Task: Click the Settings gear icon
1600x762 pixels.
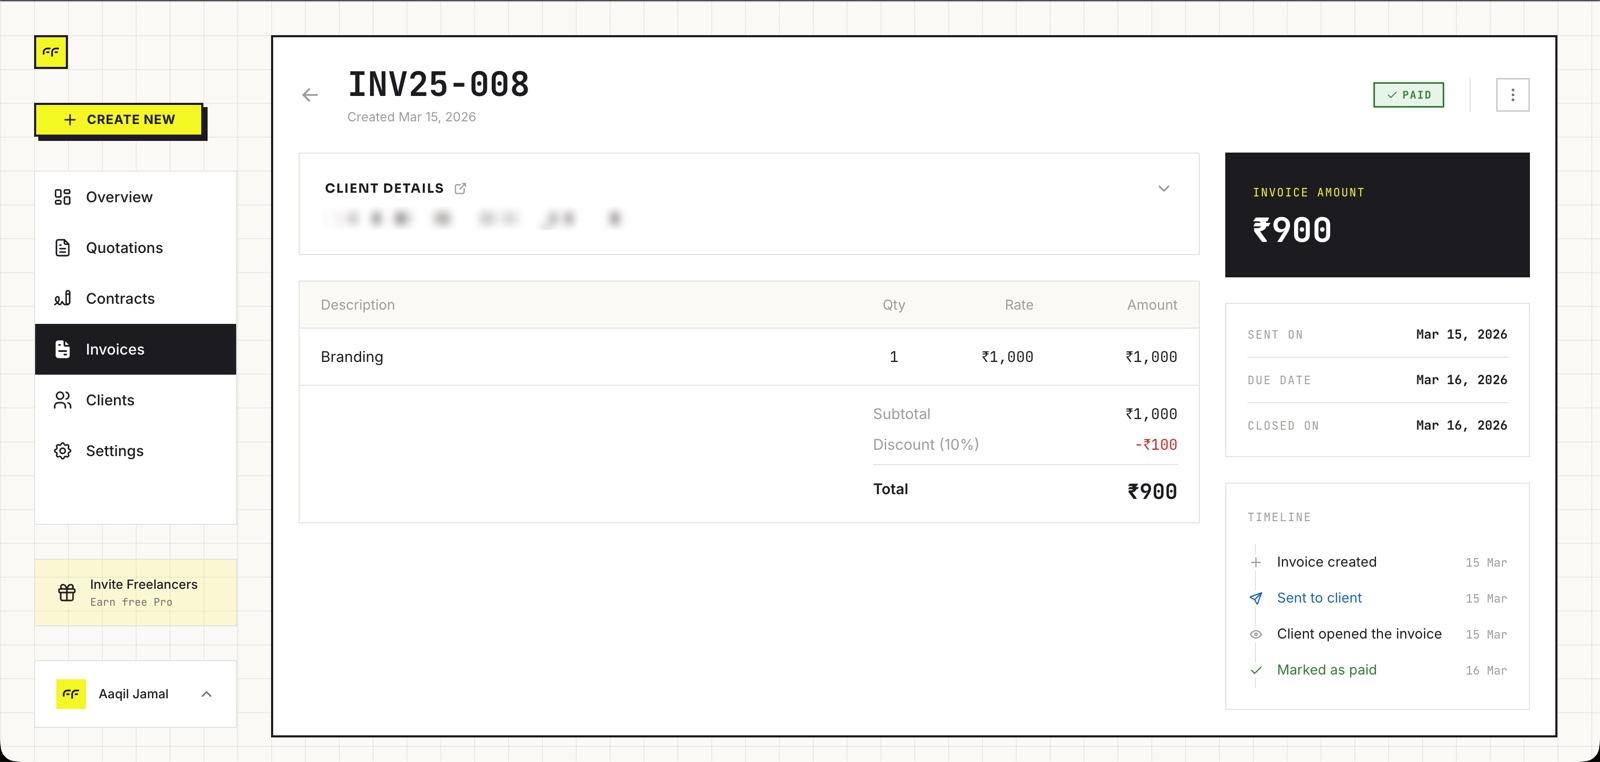Action: pyautogui.click(x=63, y=451)
